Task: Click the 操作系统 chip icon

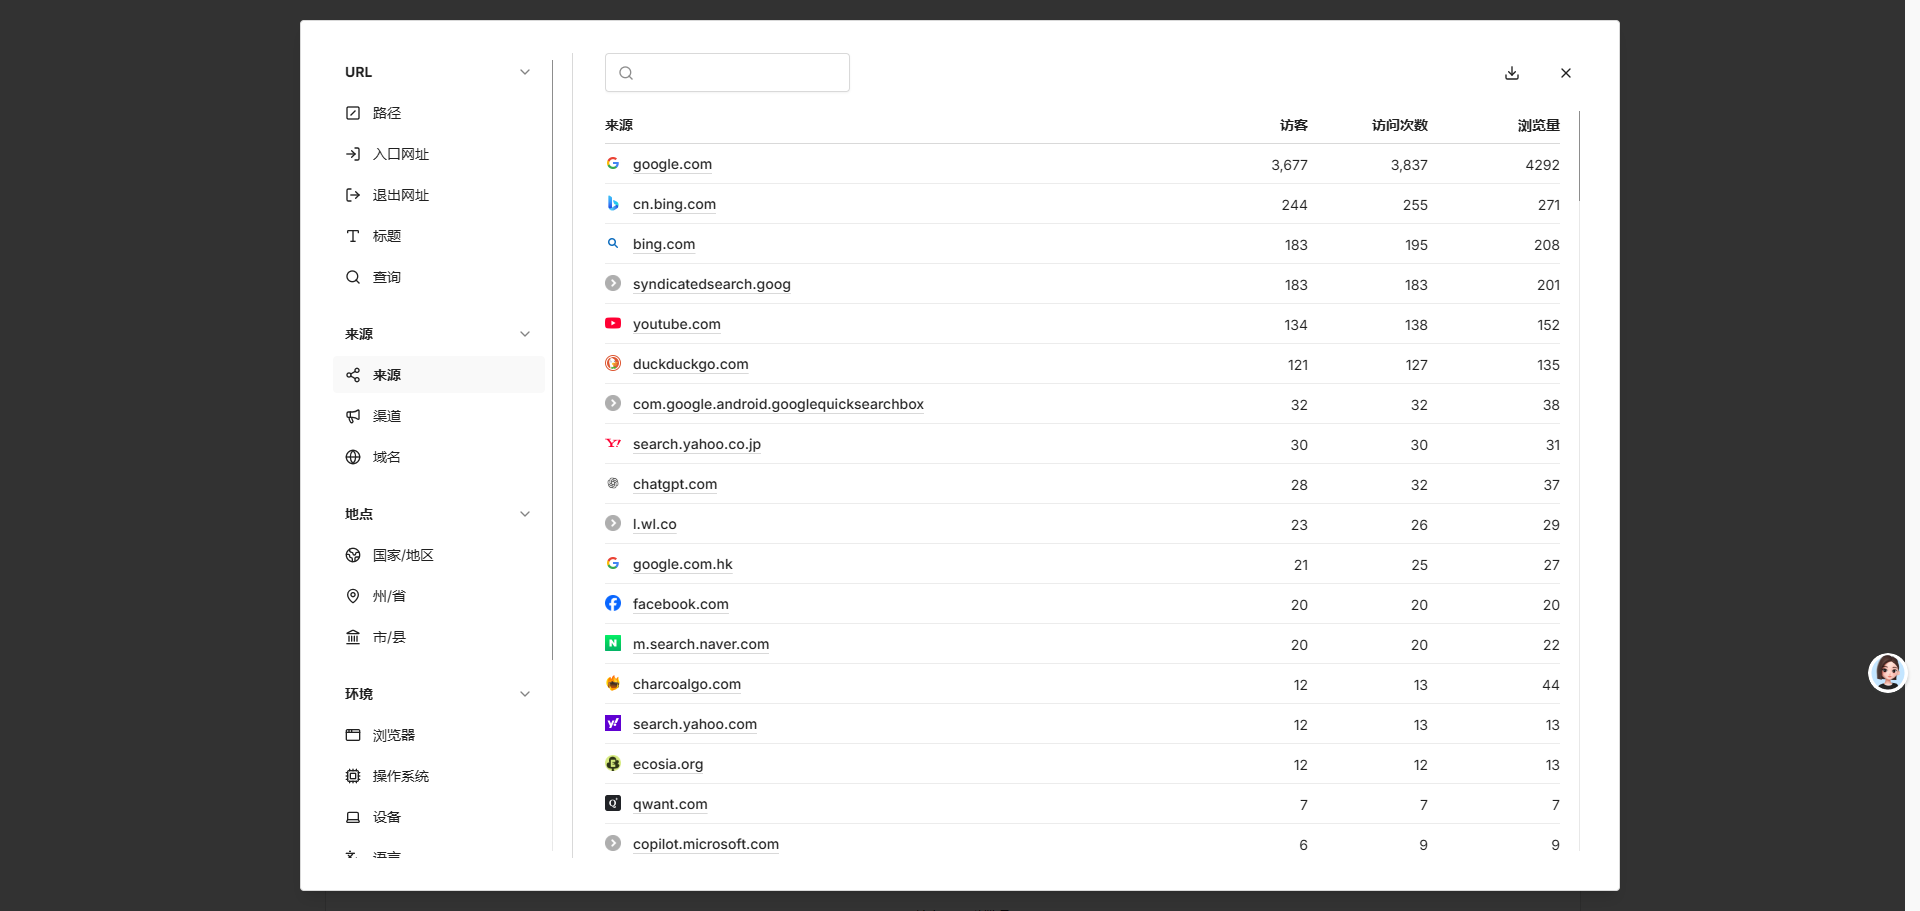Action: tap(353, 776)
